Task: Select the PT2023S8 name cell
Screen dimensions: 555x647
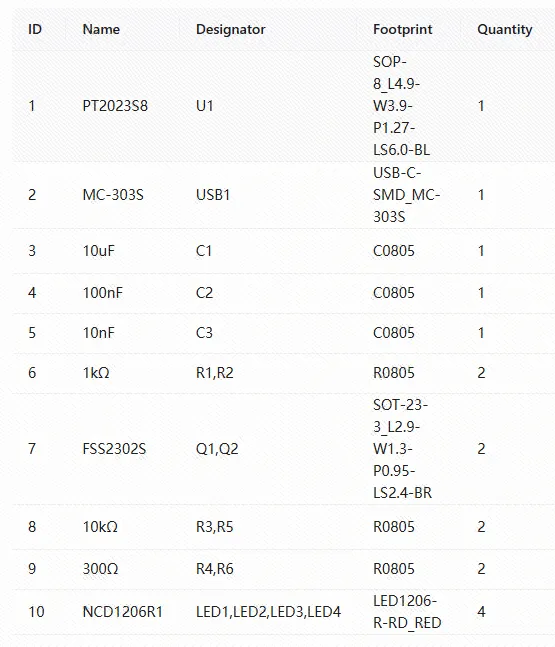Action: tap(115, 106)
